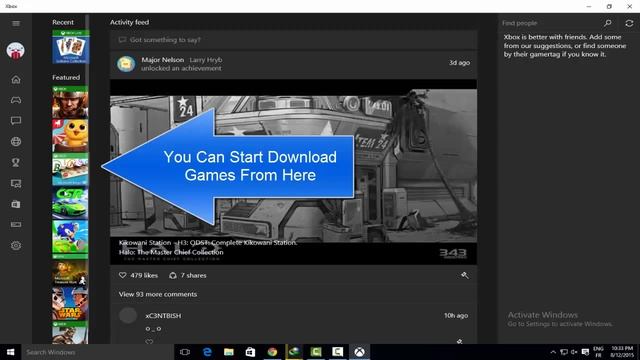Click the 7 shares count

click(x=193, y=276)
